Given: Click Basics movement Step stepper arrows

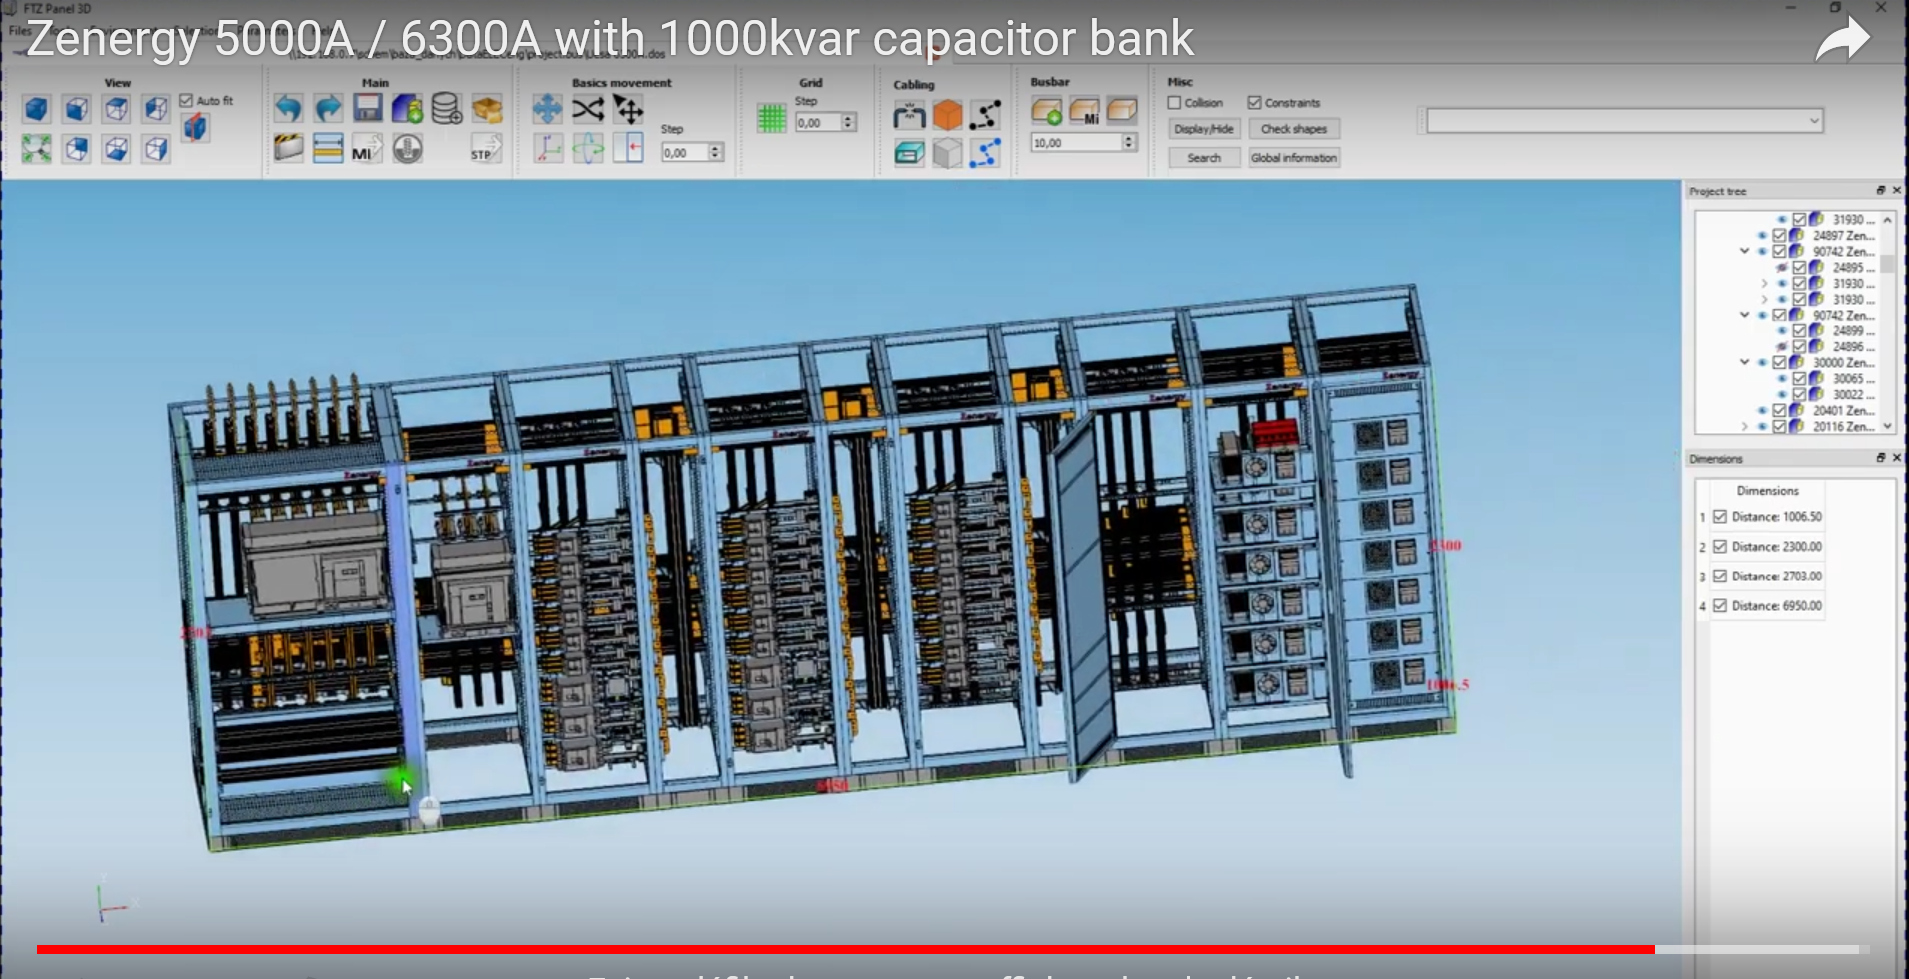Looking at the screenshot, I should pyautogui.click(x=715, y=152).
